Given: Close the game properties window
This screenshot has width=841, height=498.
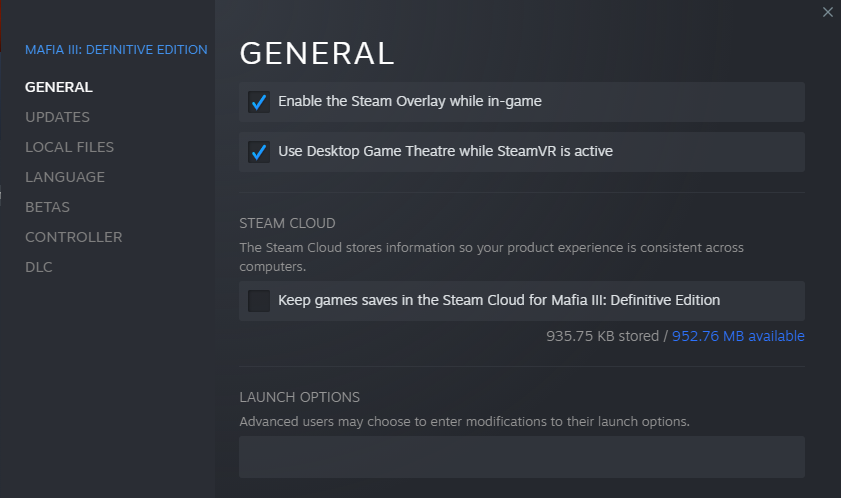Looking at the screenshot, I should (x=827, y=12).
